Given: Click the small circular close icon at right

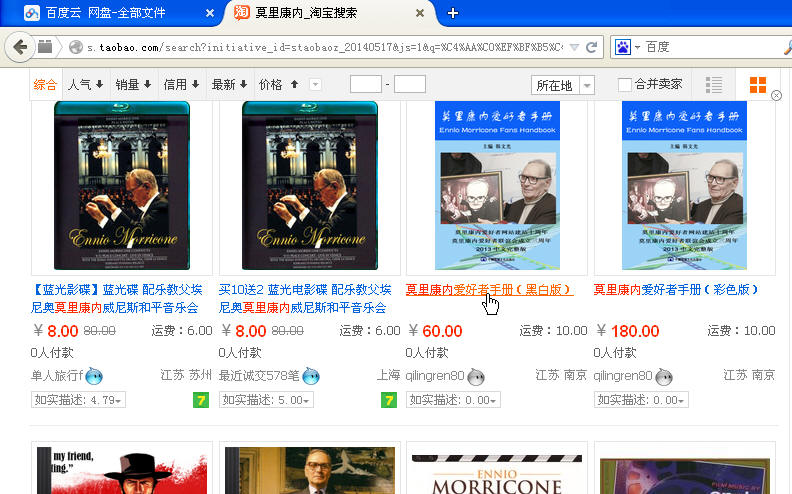Looking at the screenshot, I should (x=776, y=95).
